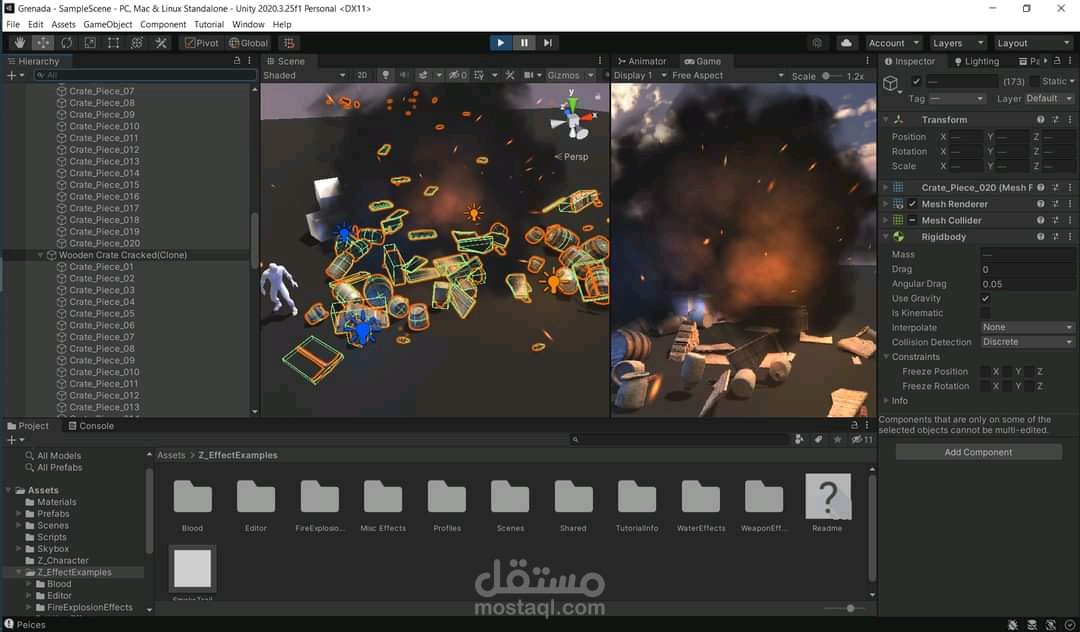Open the GameObject menu
1080x632 pixels.
[107, 24]
